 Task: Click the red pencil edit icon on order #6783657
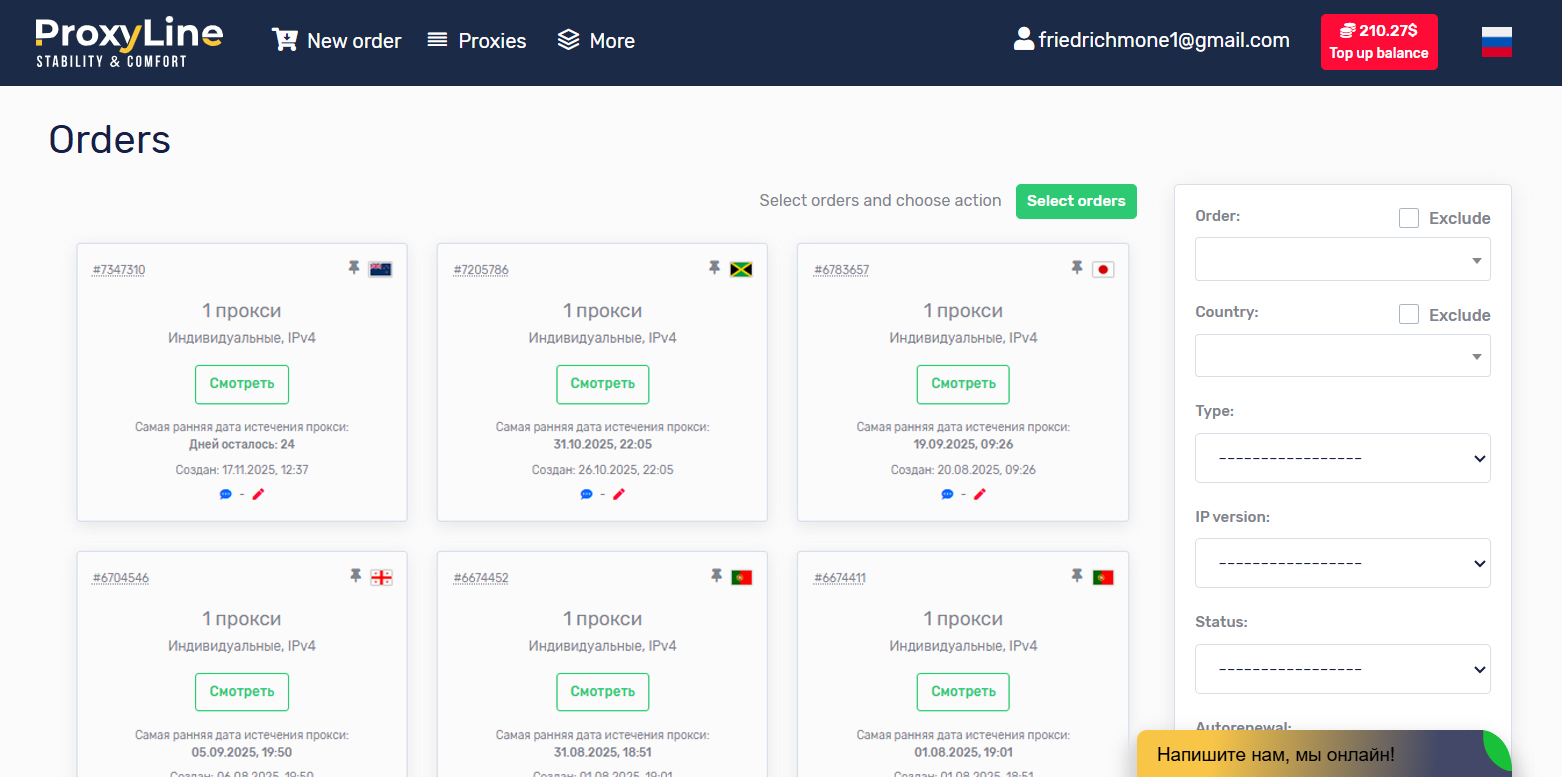(979, 494)
